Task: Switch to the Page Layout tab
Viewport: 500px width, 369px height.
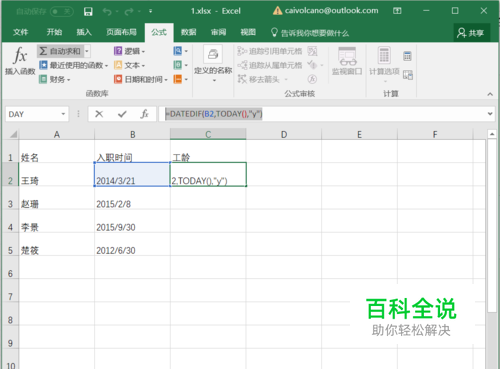Action: click(x=121, y=32)
